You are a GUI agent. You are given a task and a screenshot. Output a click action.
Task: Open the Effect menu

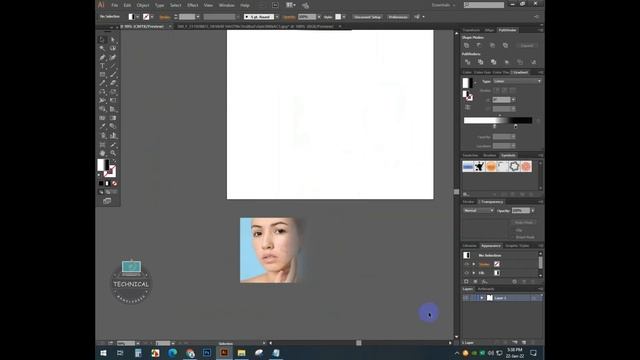[192, 5]
